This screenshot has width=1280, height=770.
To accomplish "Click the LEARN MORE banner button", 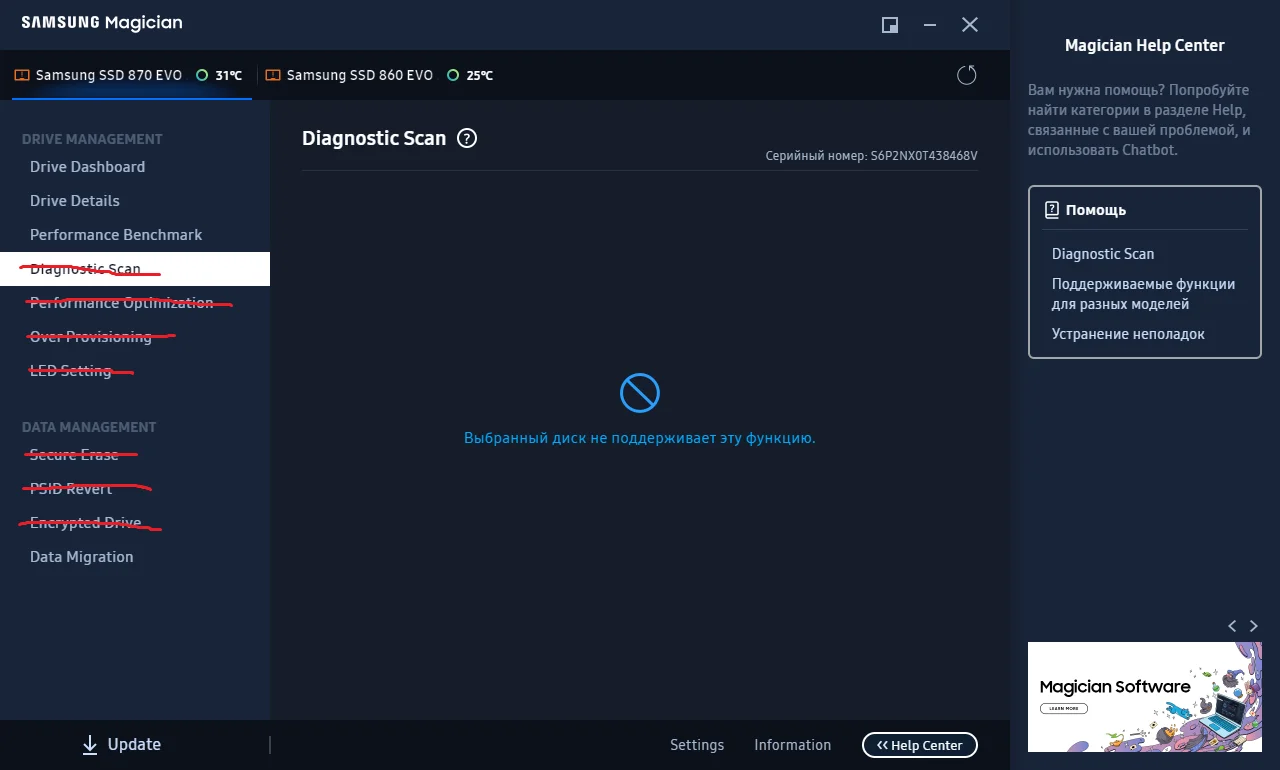I will click(x=1064, y=708).
